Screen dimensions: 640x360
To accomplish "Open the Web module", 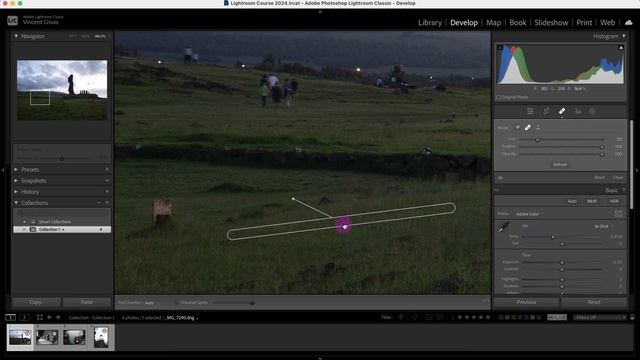I will [x=607, y=22].
